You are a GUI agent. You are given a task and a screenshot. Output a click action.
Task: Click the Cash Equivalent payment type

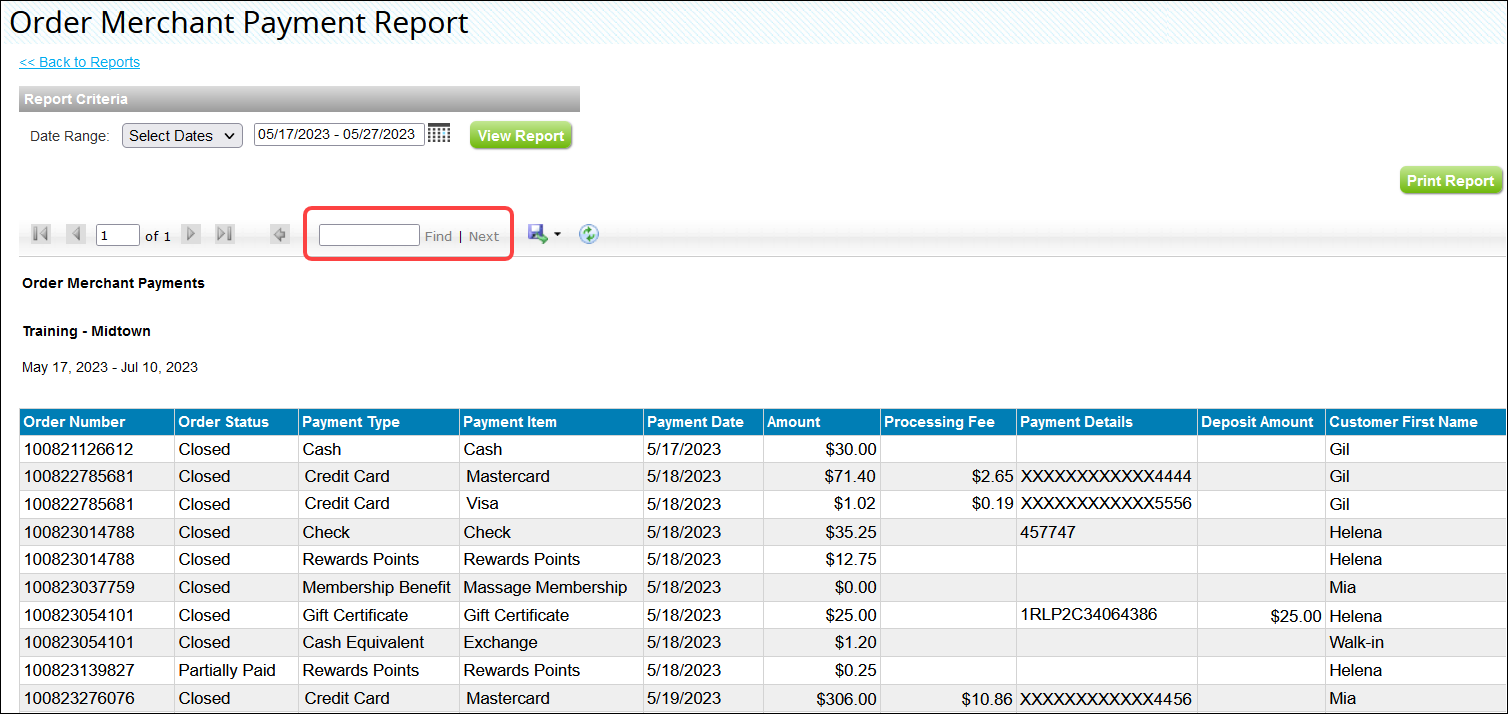(363, 643)
